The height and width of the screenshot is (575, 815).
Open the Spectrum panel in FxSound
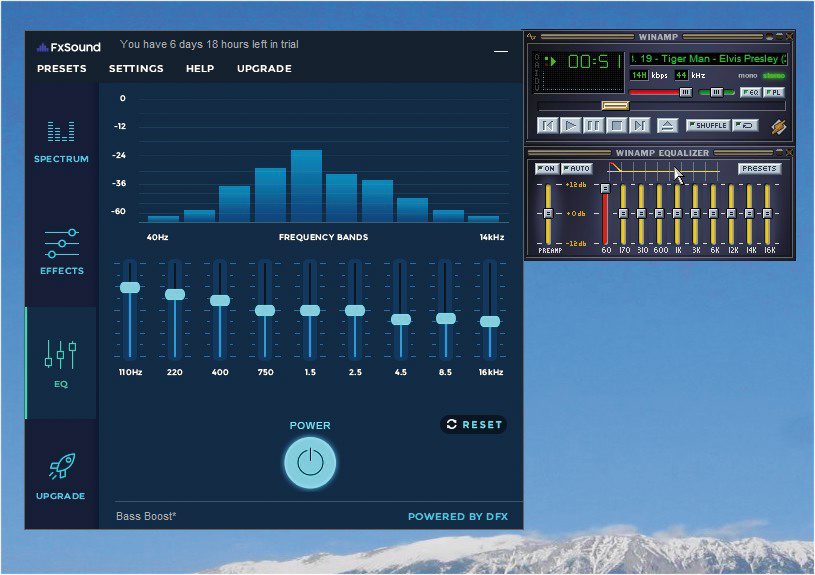61,142
